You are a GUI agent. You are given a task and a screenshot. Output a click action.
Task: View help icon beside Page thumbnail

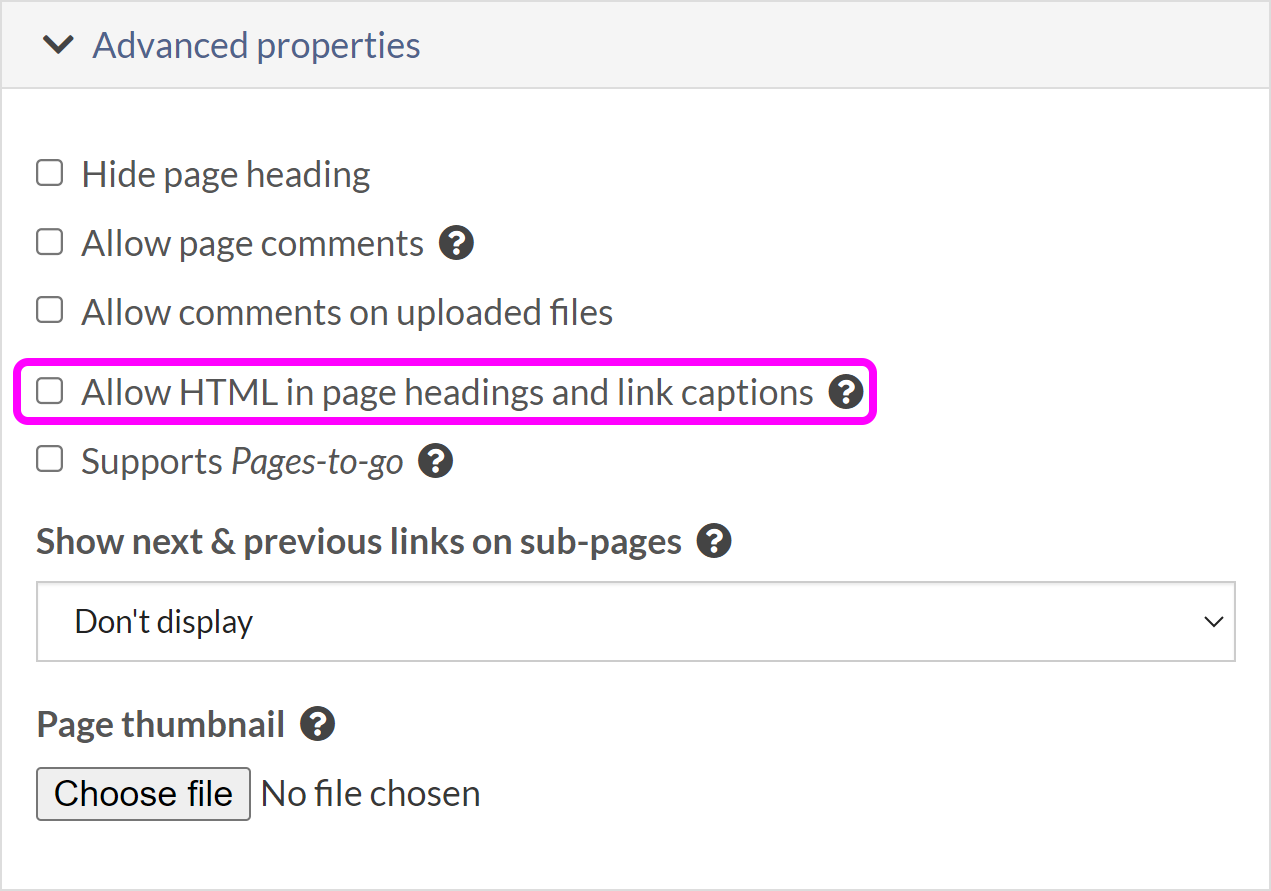317,724
